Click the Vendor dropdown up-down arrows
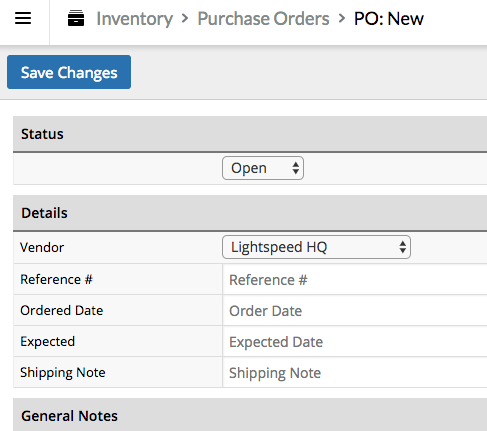Screen dimensions: 487x431 [x=403, y=247]
